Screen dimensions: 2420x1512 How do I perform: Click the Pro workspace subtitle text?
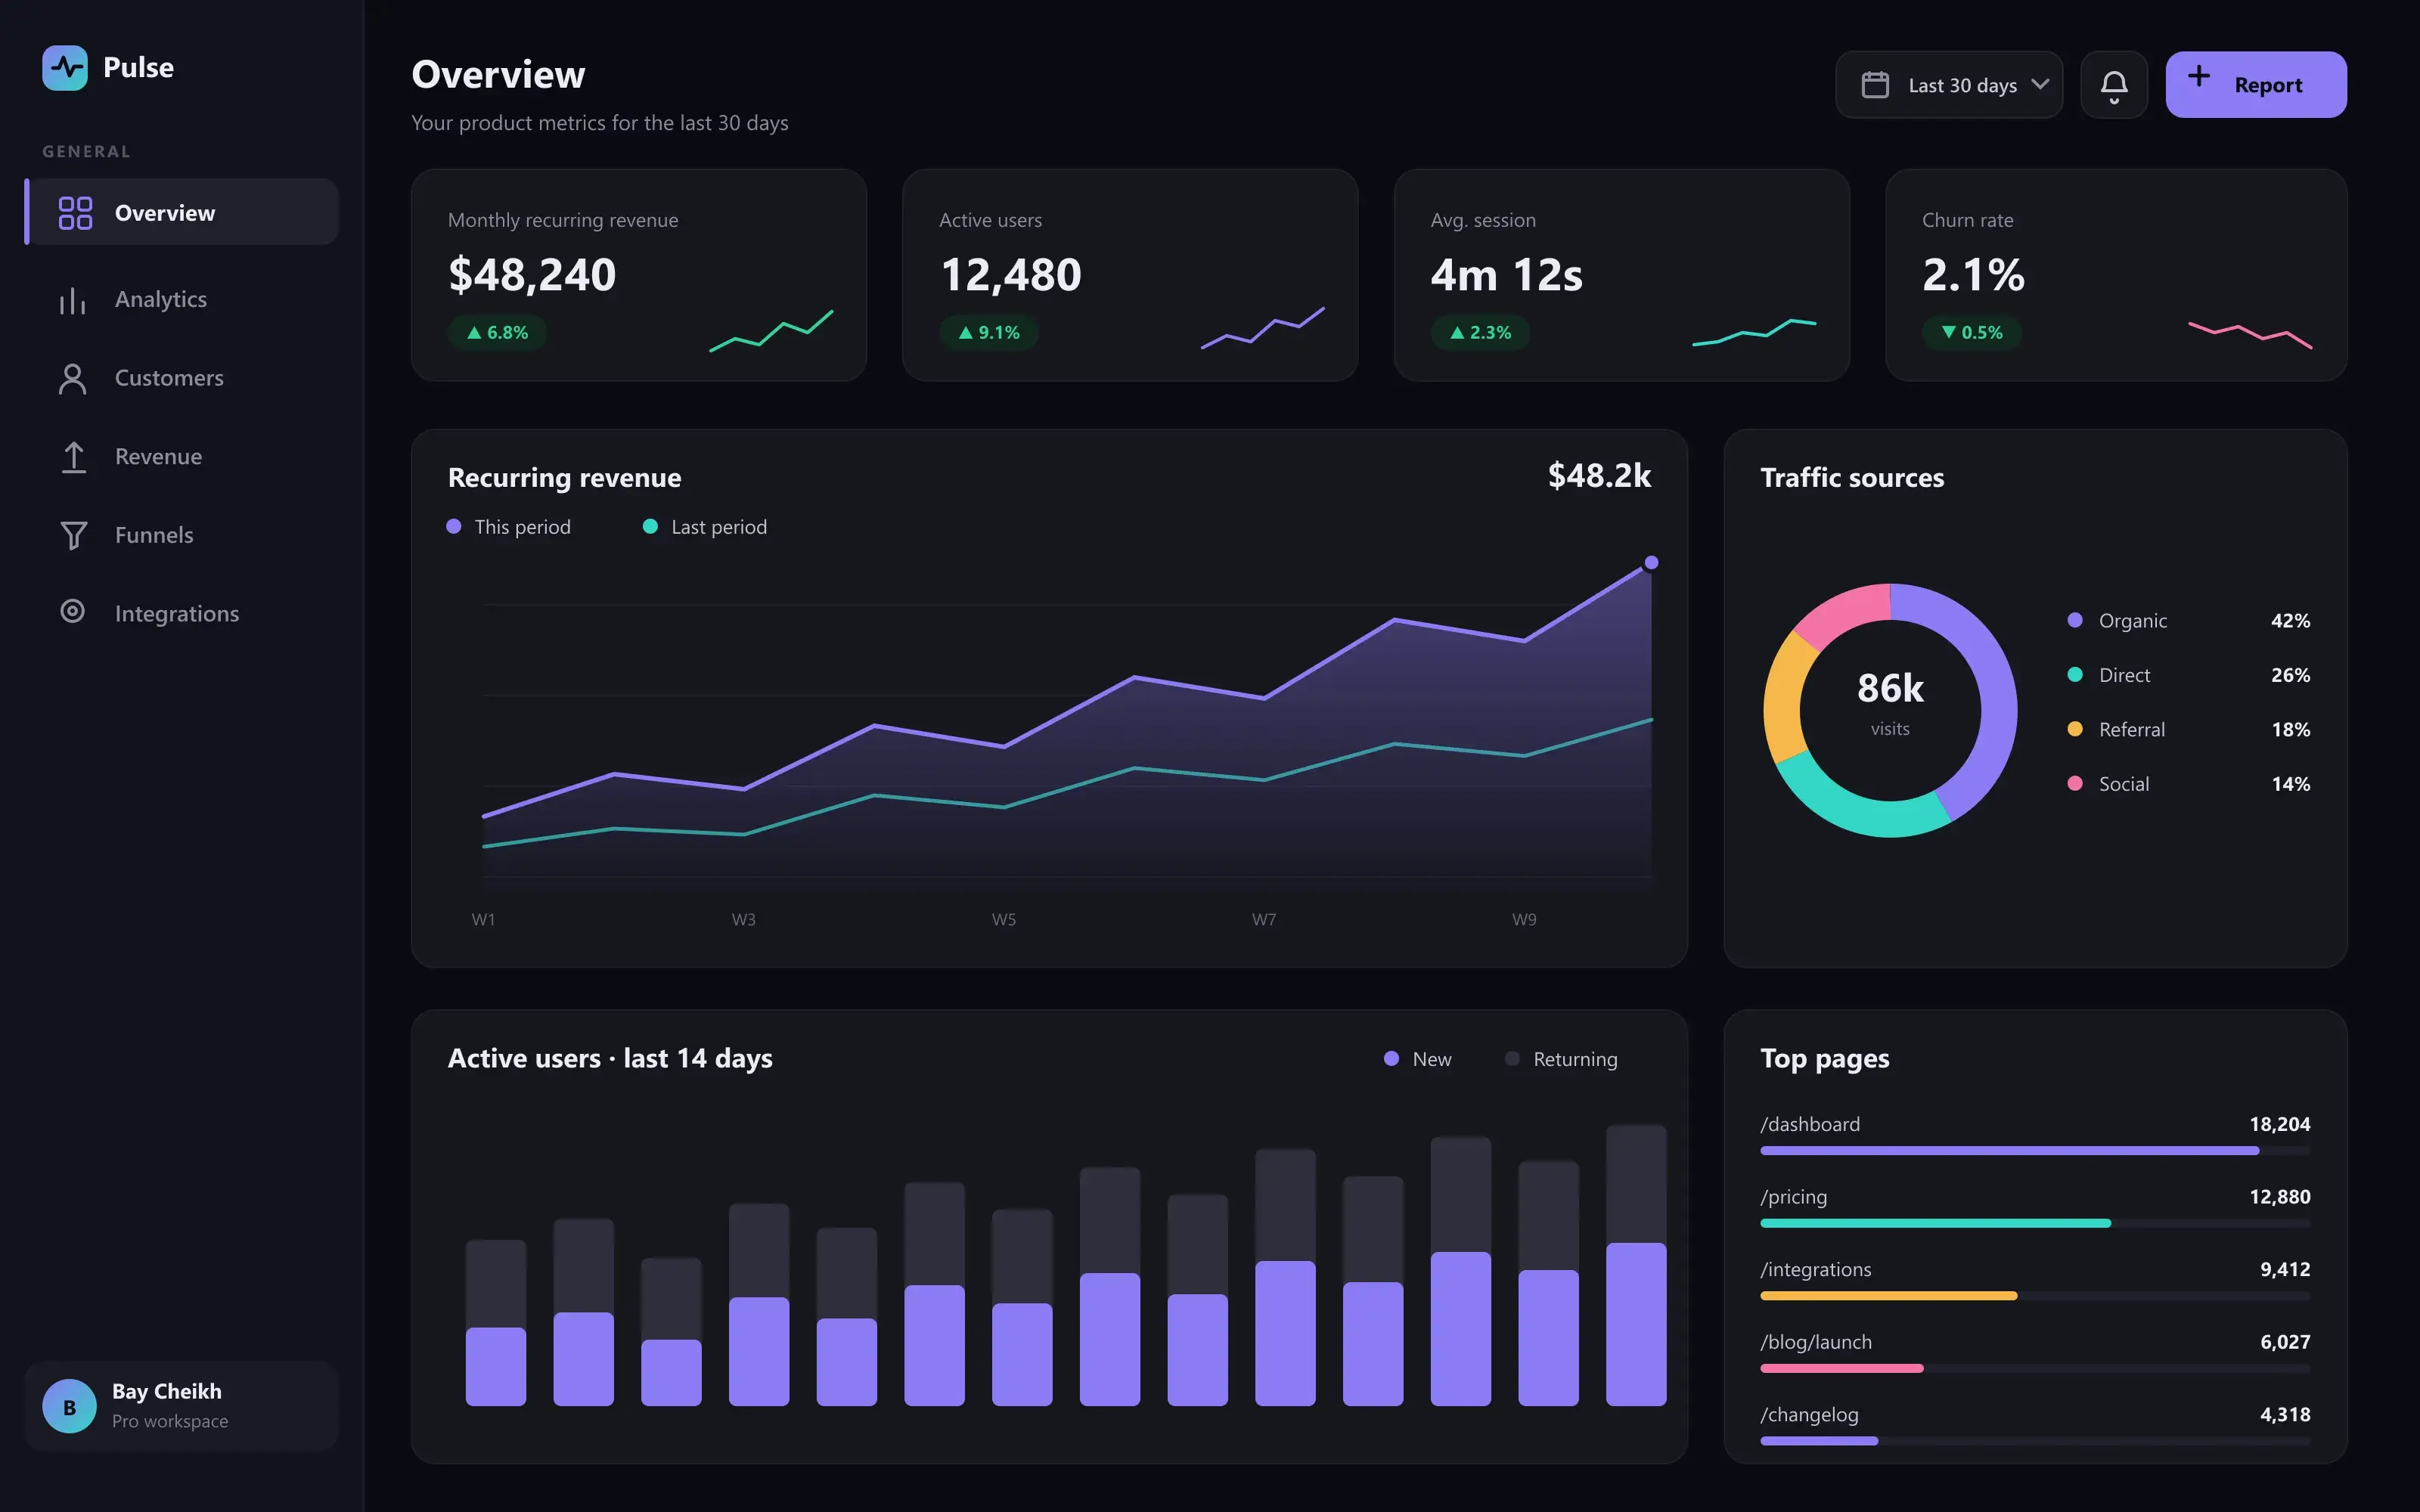point(170,1421)
